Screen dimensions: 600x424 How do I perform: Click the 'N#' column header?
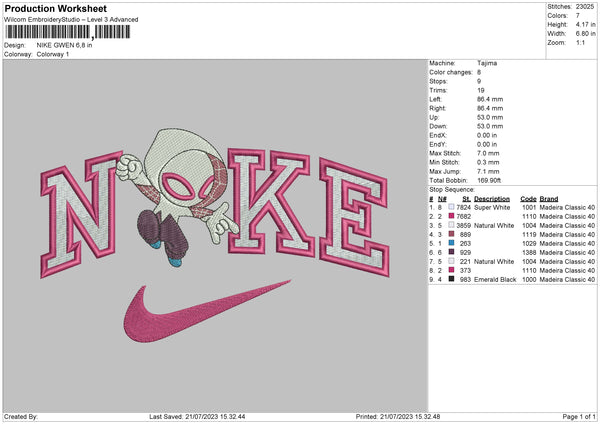tap(442, 199)
